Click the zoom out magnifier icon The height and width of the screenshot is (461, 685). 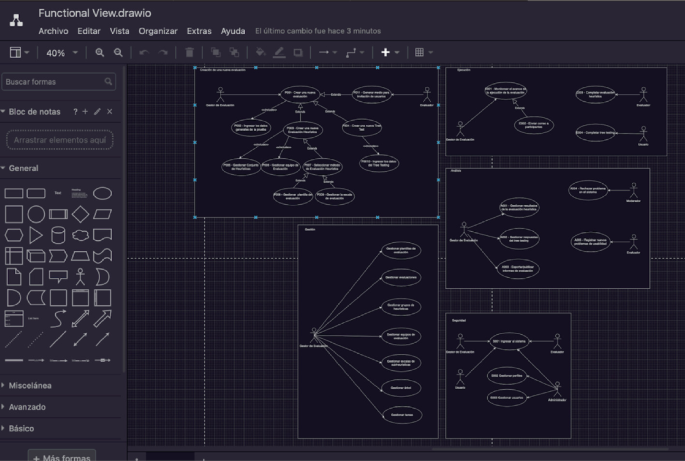[x=119, y=52]
